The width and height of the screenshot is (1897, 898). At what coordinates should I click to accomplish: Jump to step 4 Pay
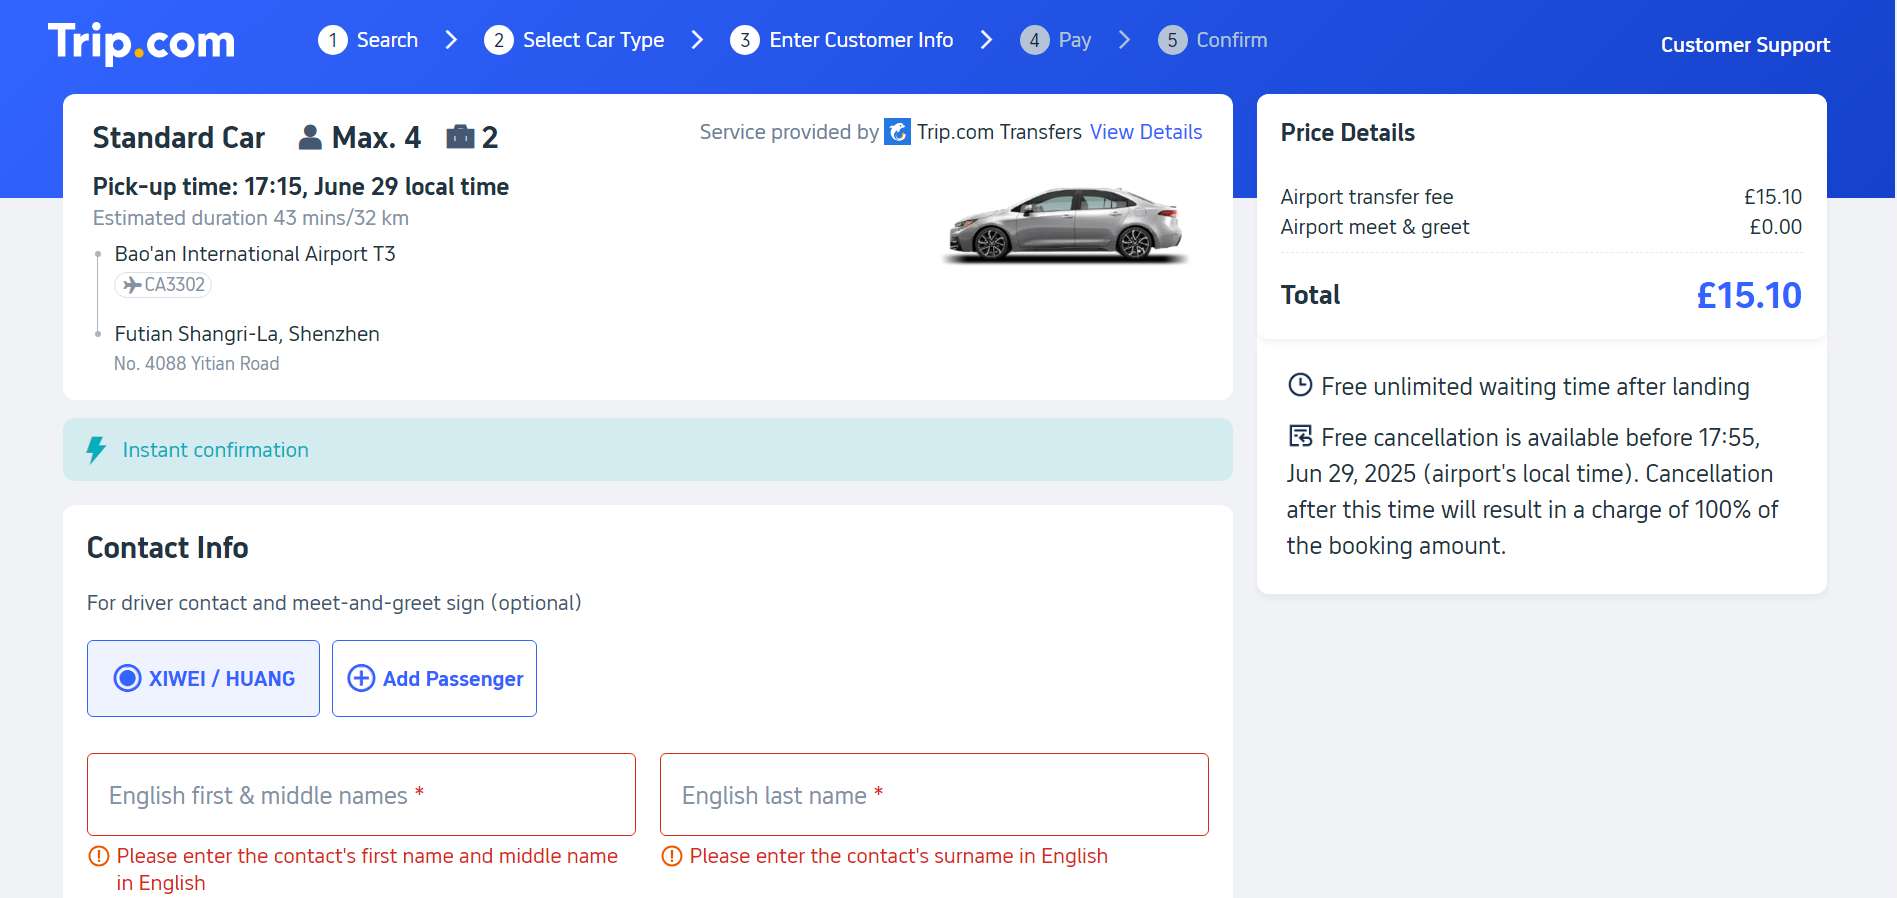point(1056,40)
